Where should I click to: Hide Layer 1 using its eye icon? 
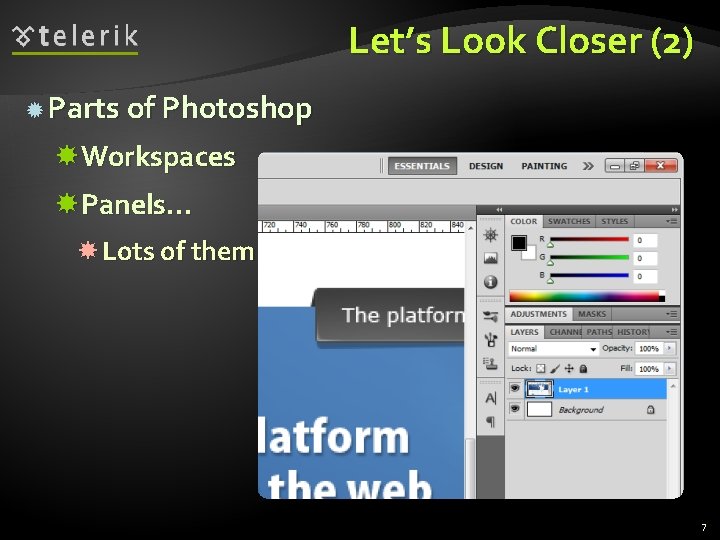coord(515,388)
